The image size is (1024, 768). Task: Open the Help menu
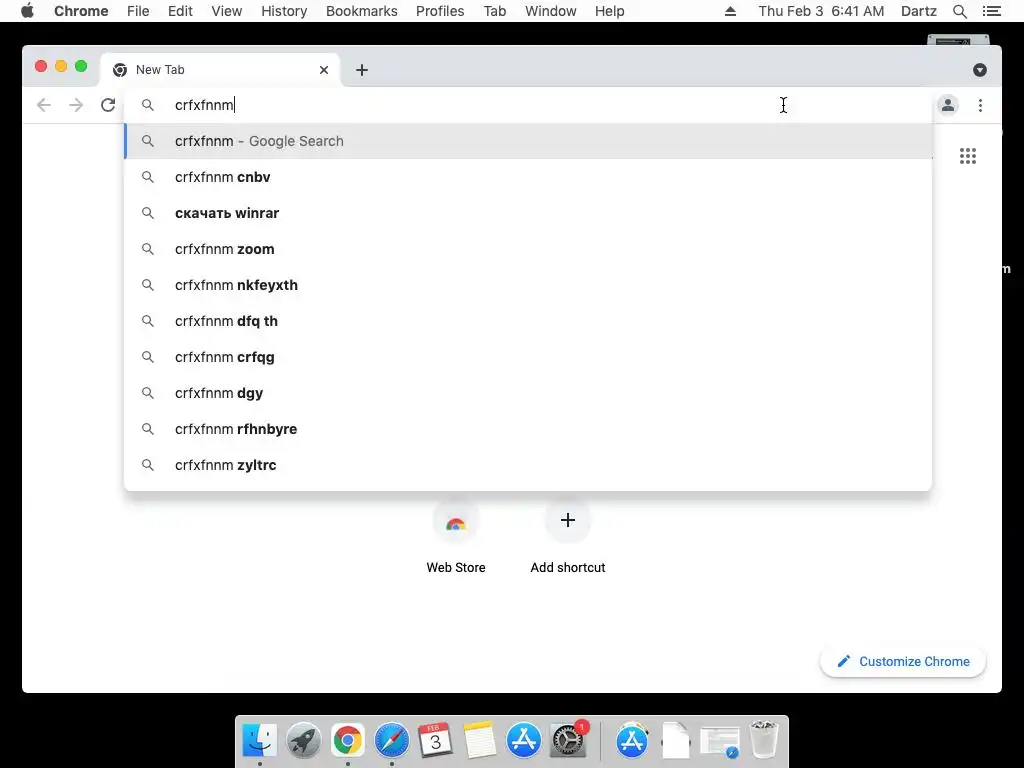[609, 11]
